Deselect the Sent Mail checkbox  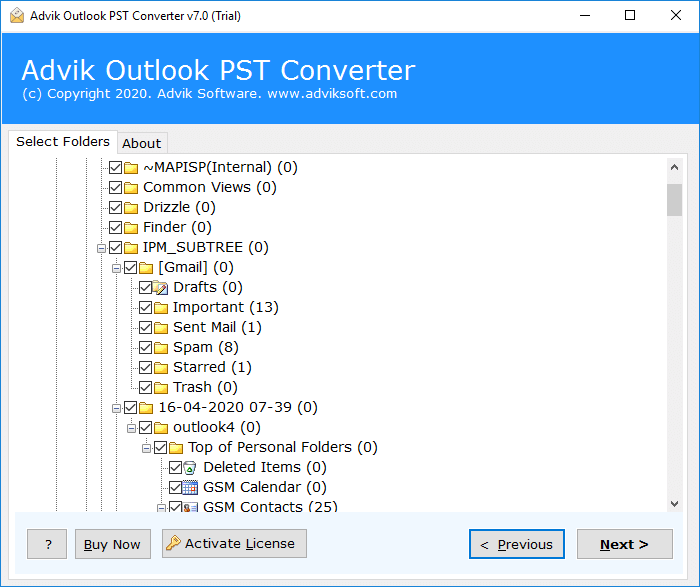[146, 328]
